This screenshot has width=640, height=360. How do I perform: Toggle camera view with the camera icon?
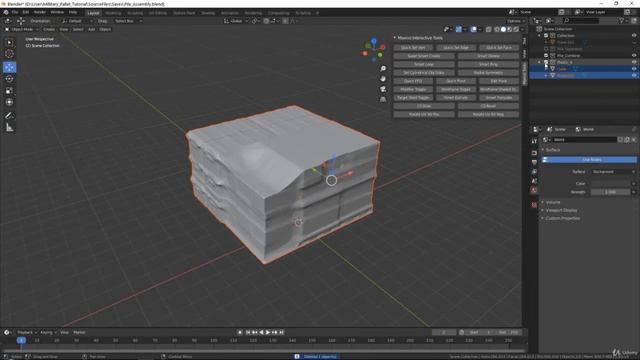coord(383,89)
